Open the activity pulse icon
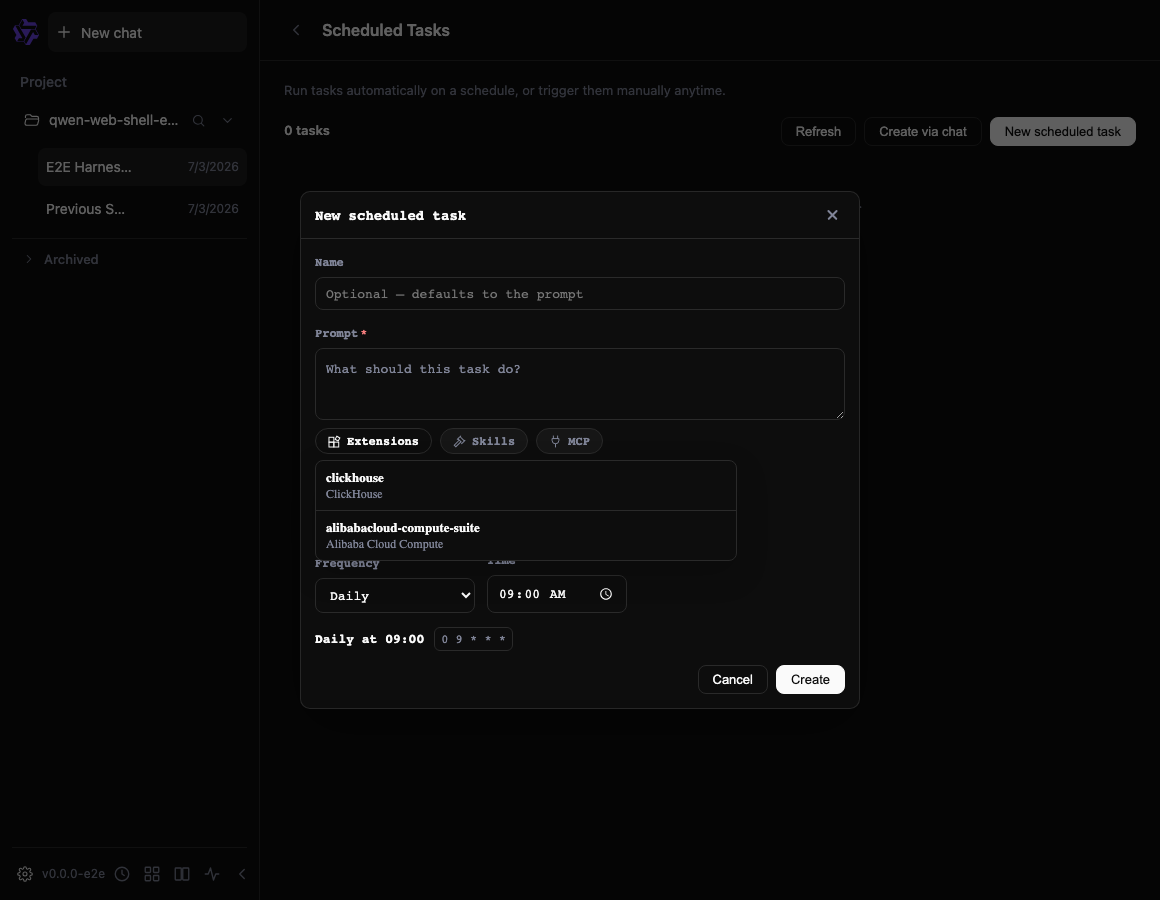This screenshot has height=900, width=1160. coord(212,874)
